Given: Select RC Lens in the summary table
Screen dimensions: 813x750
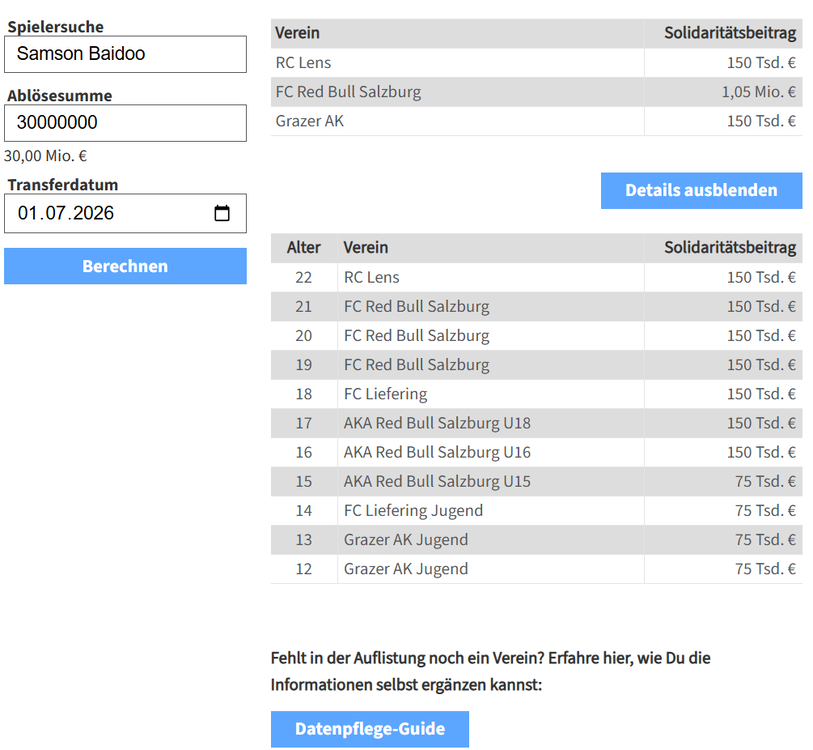Looking at the screenshot, I should (303, 63).
